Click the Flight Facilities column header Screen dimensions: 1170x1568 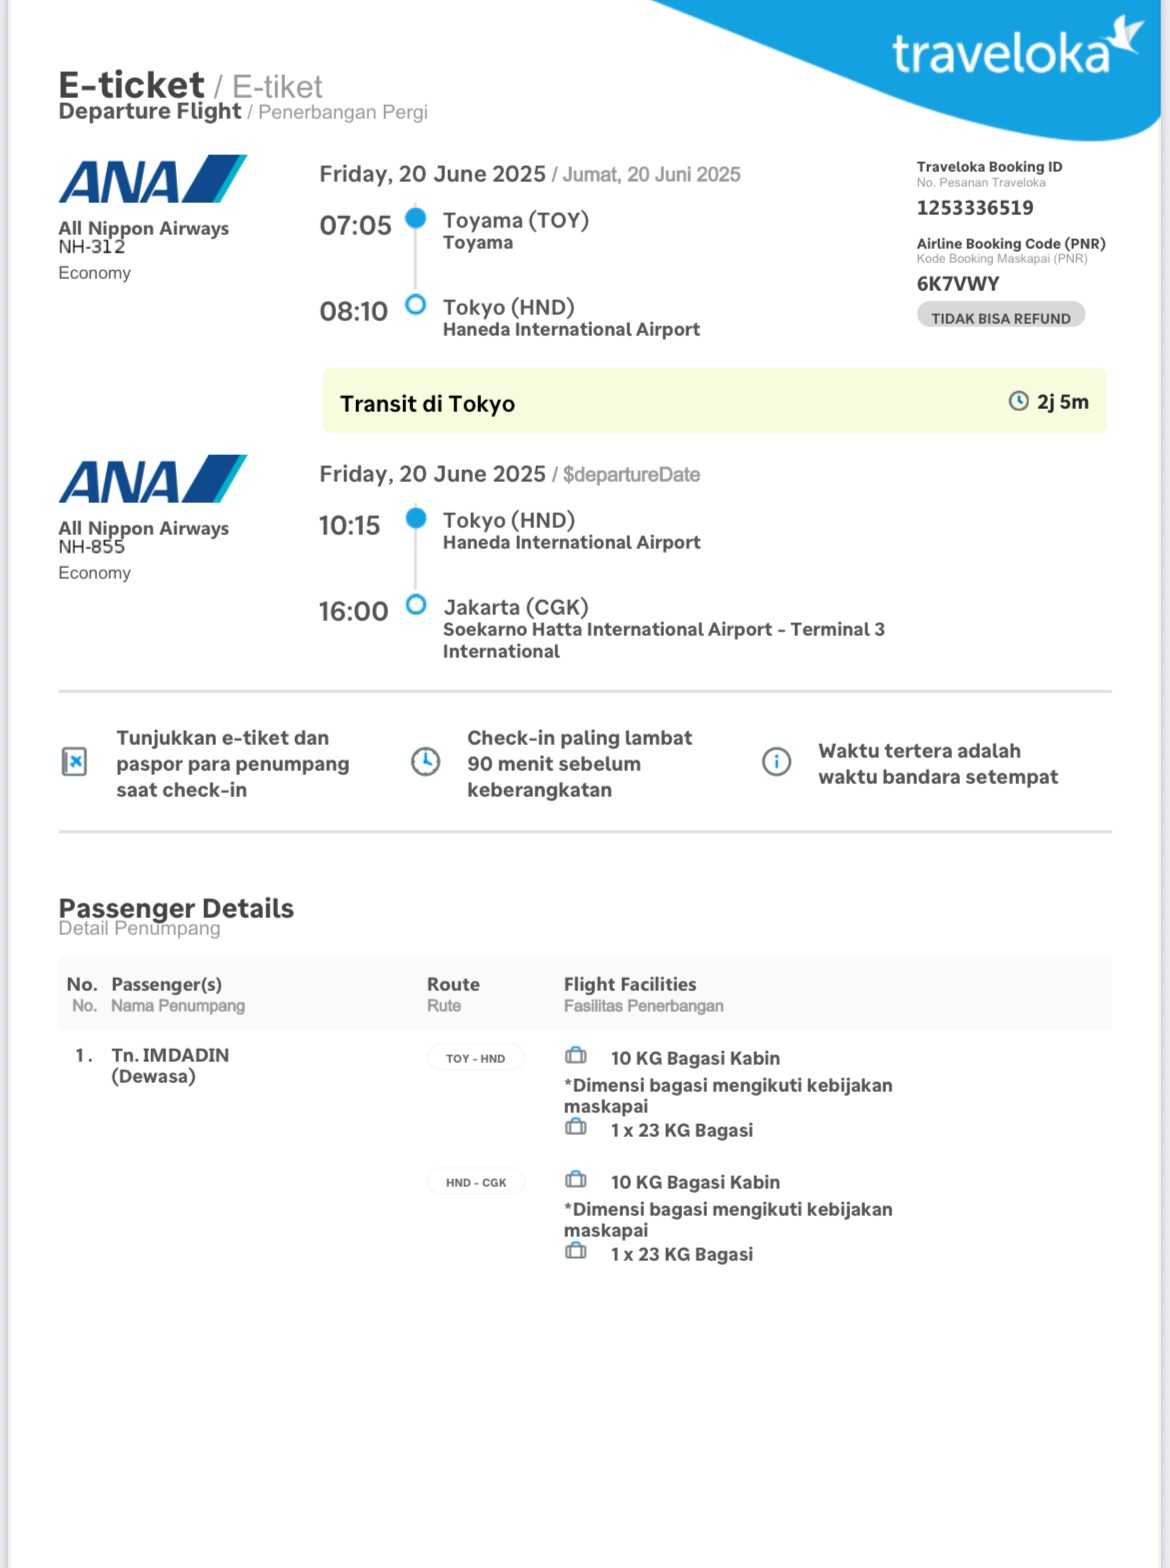point(630,984)
